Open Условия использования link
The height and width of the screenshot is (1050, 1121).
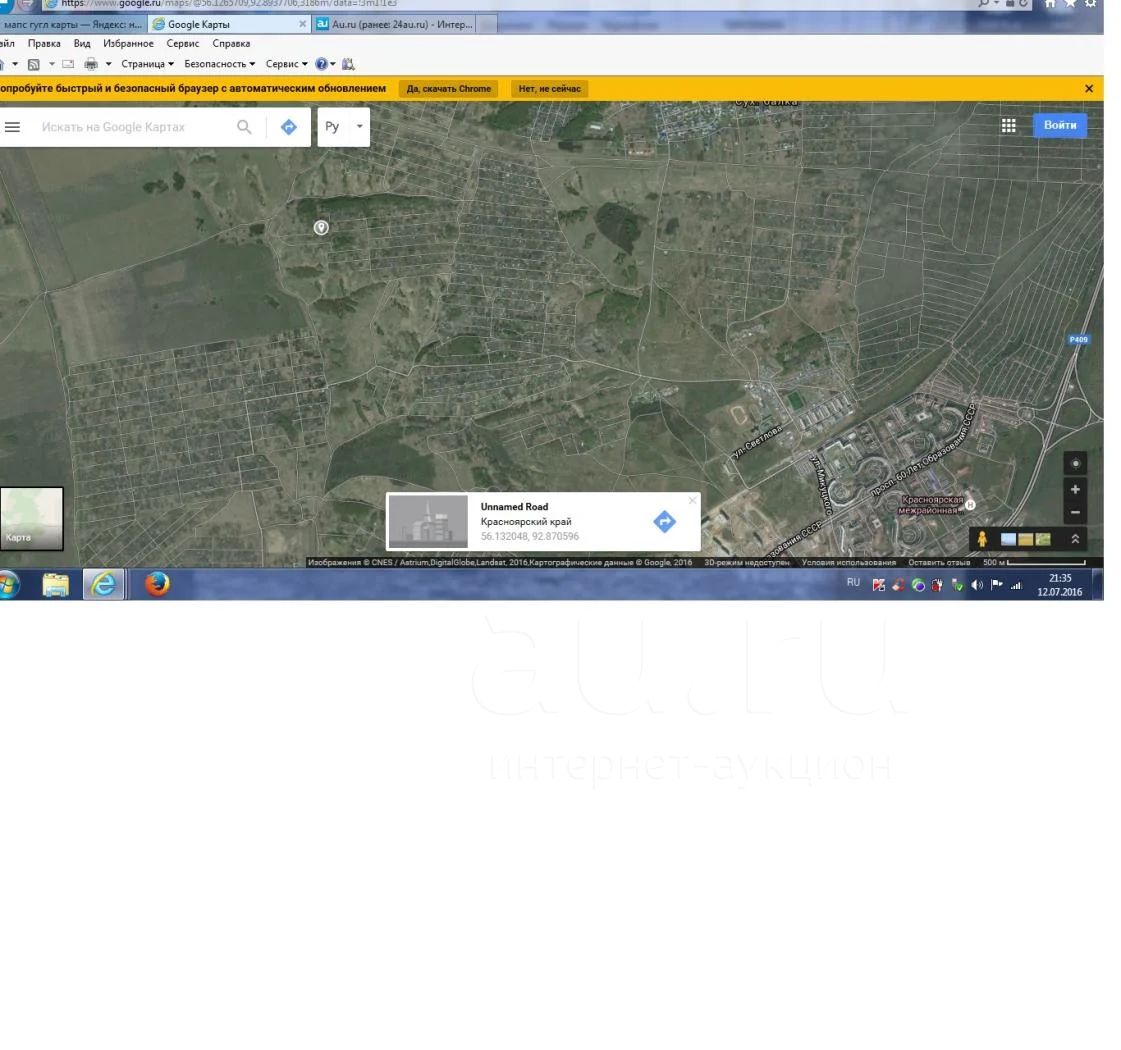pyautogui.click(x=849, y=563)
